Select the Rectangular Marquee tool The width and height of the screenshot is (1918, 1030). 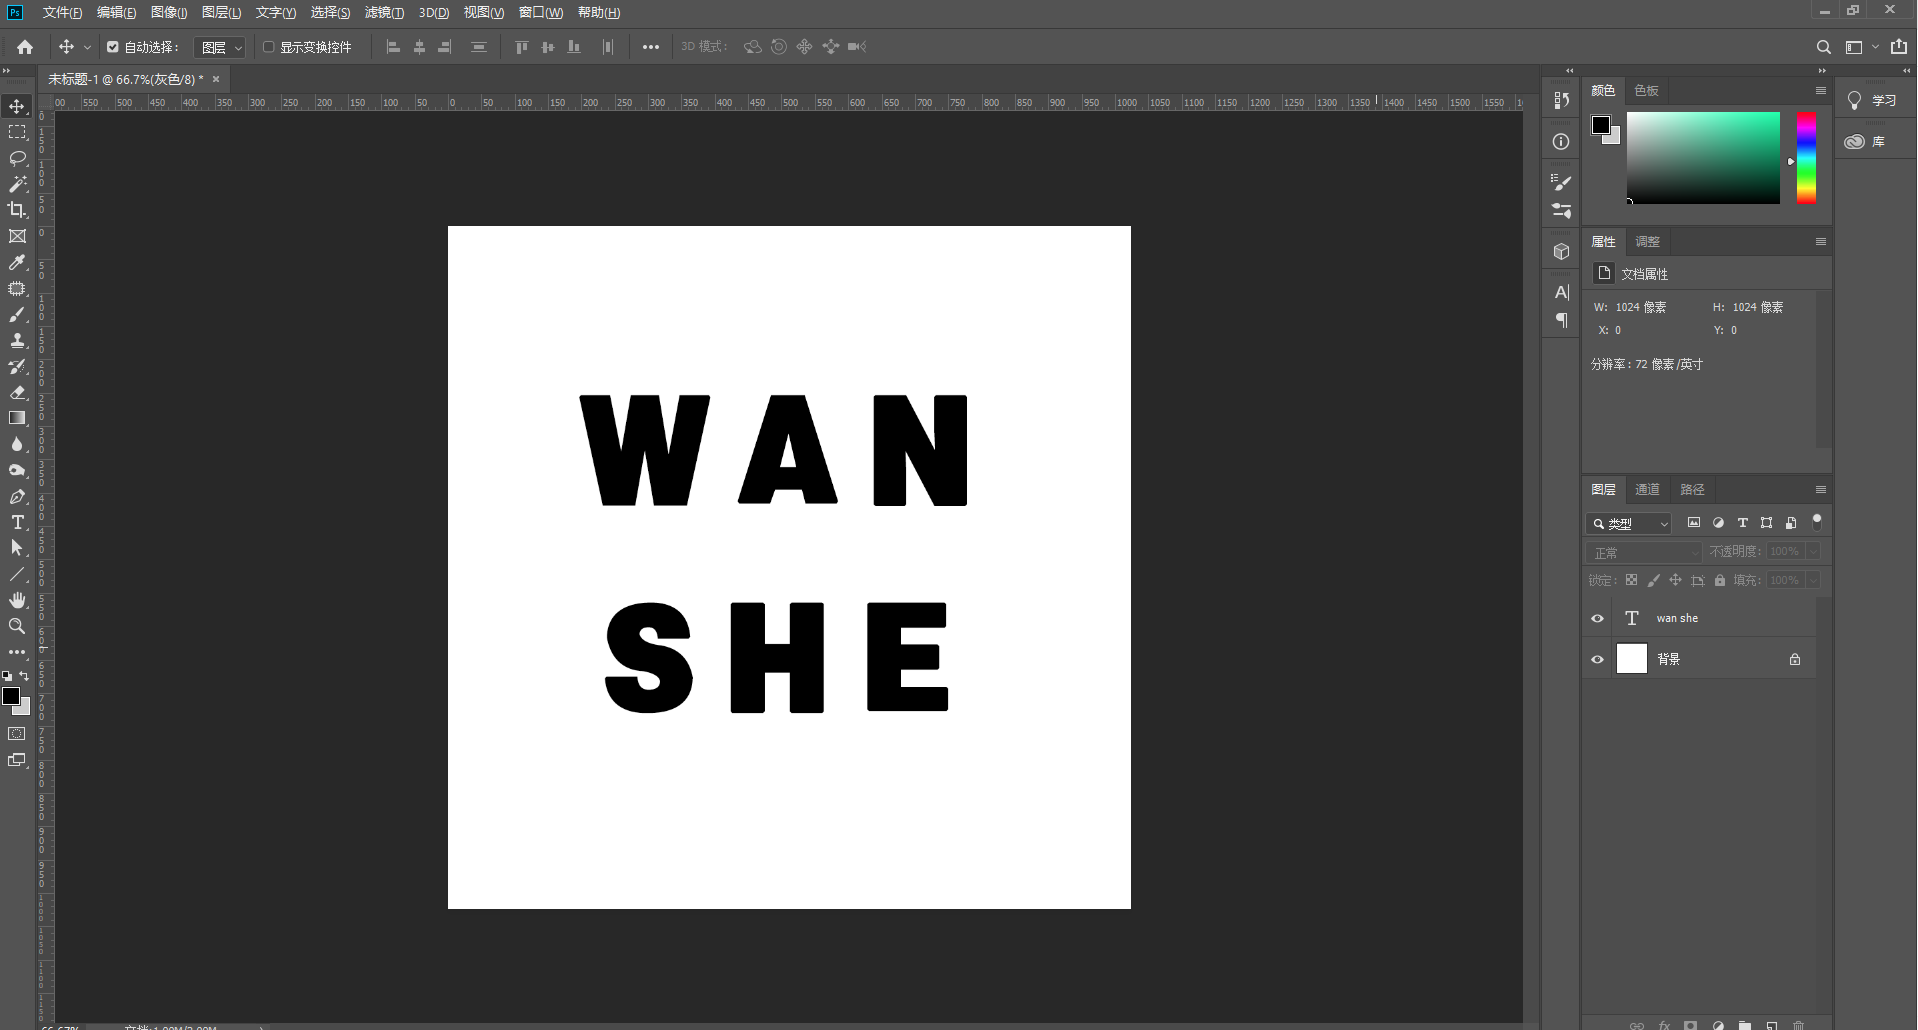(x=17, y=132)
